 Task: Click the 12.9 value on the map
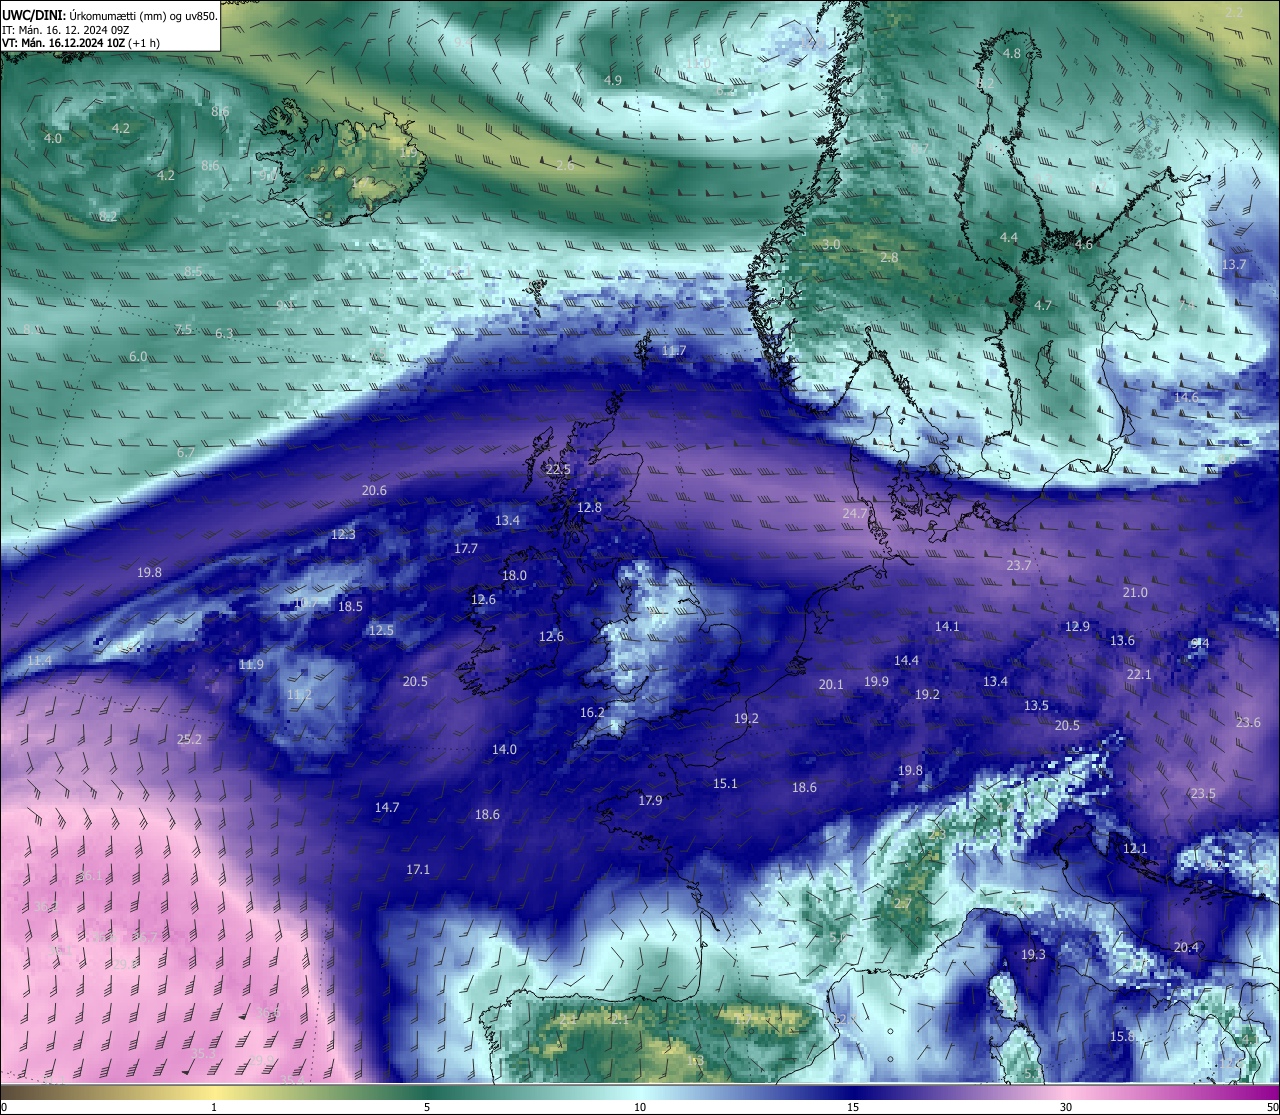1077,627
